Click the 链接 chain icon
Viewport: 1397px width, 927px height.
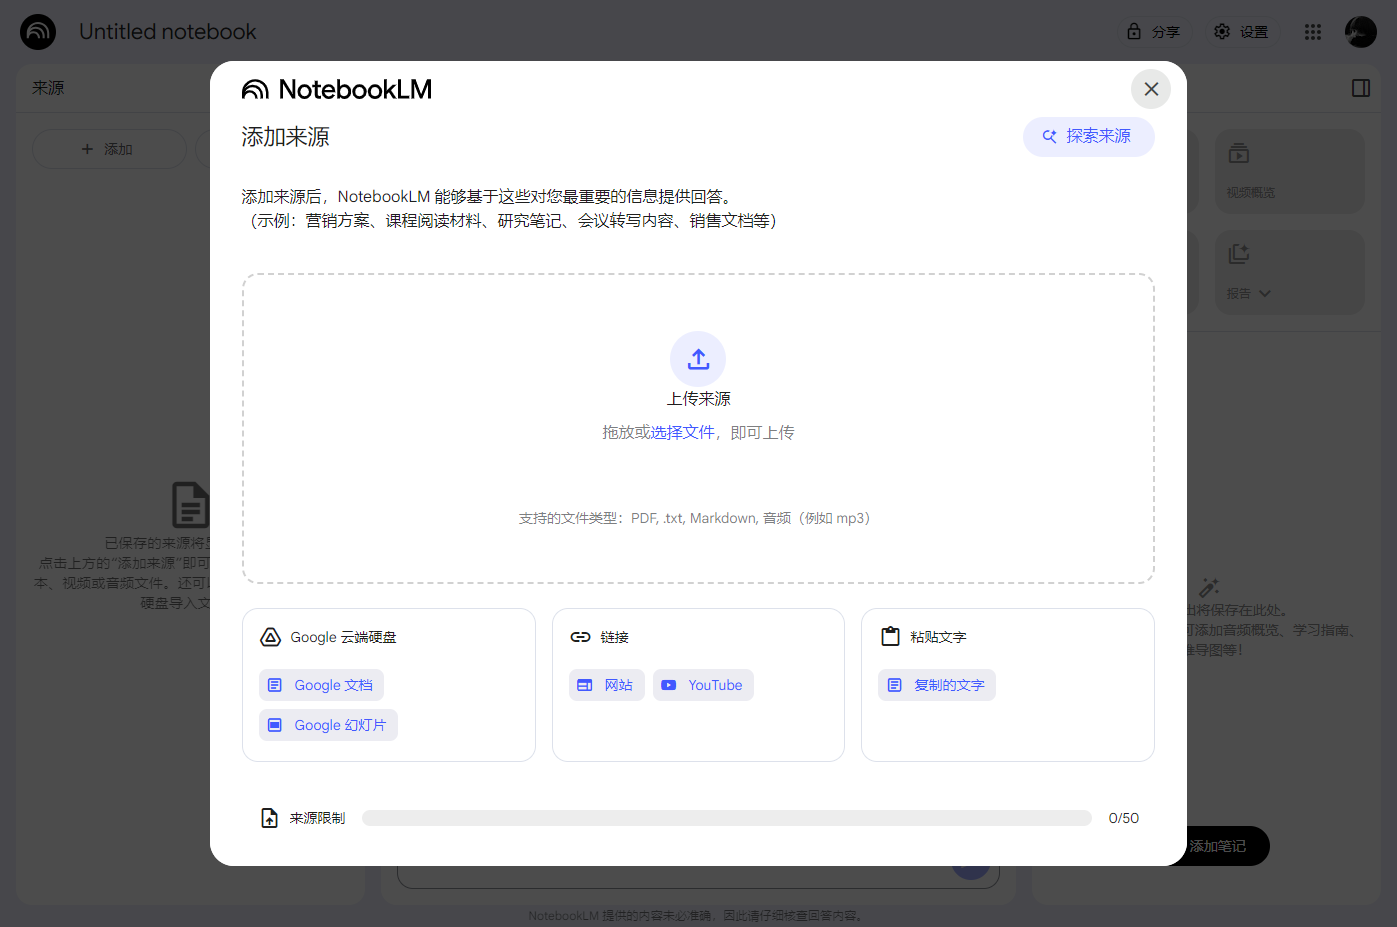580,637
